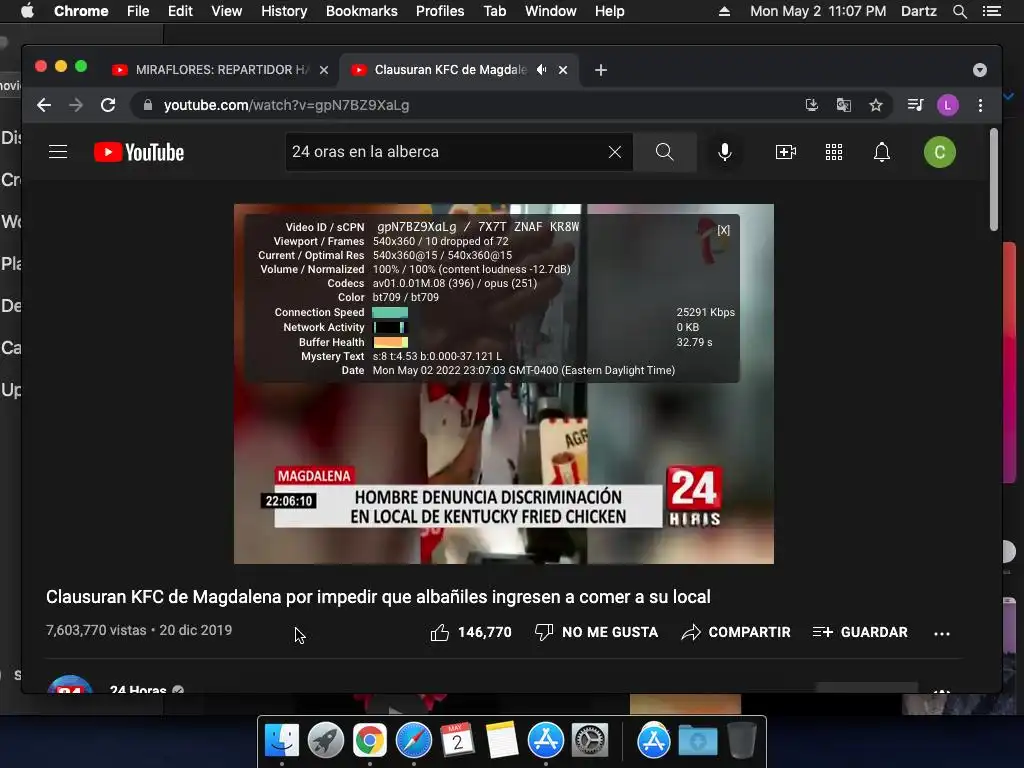Open the View menu
This screenshot has width=1024, height=768.
227,11
